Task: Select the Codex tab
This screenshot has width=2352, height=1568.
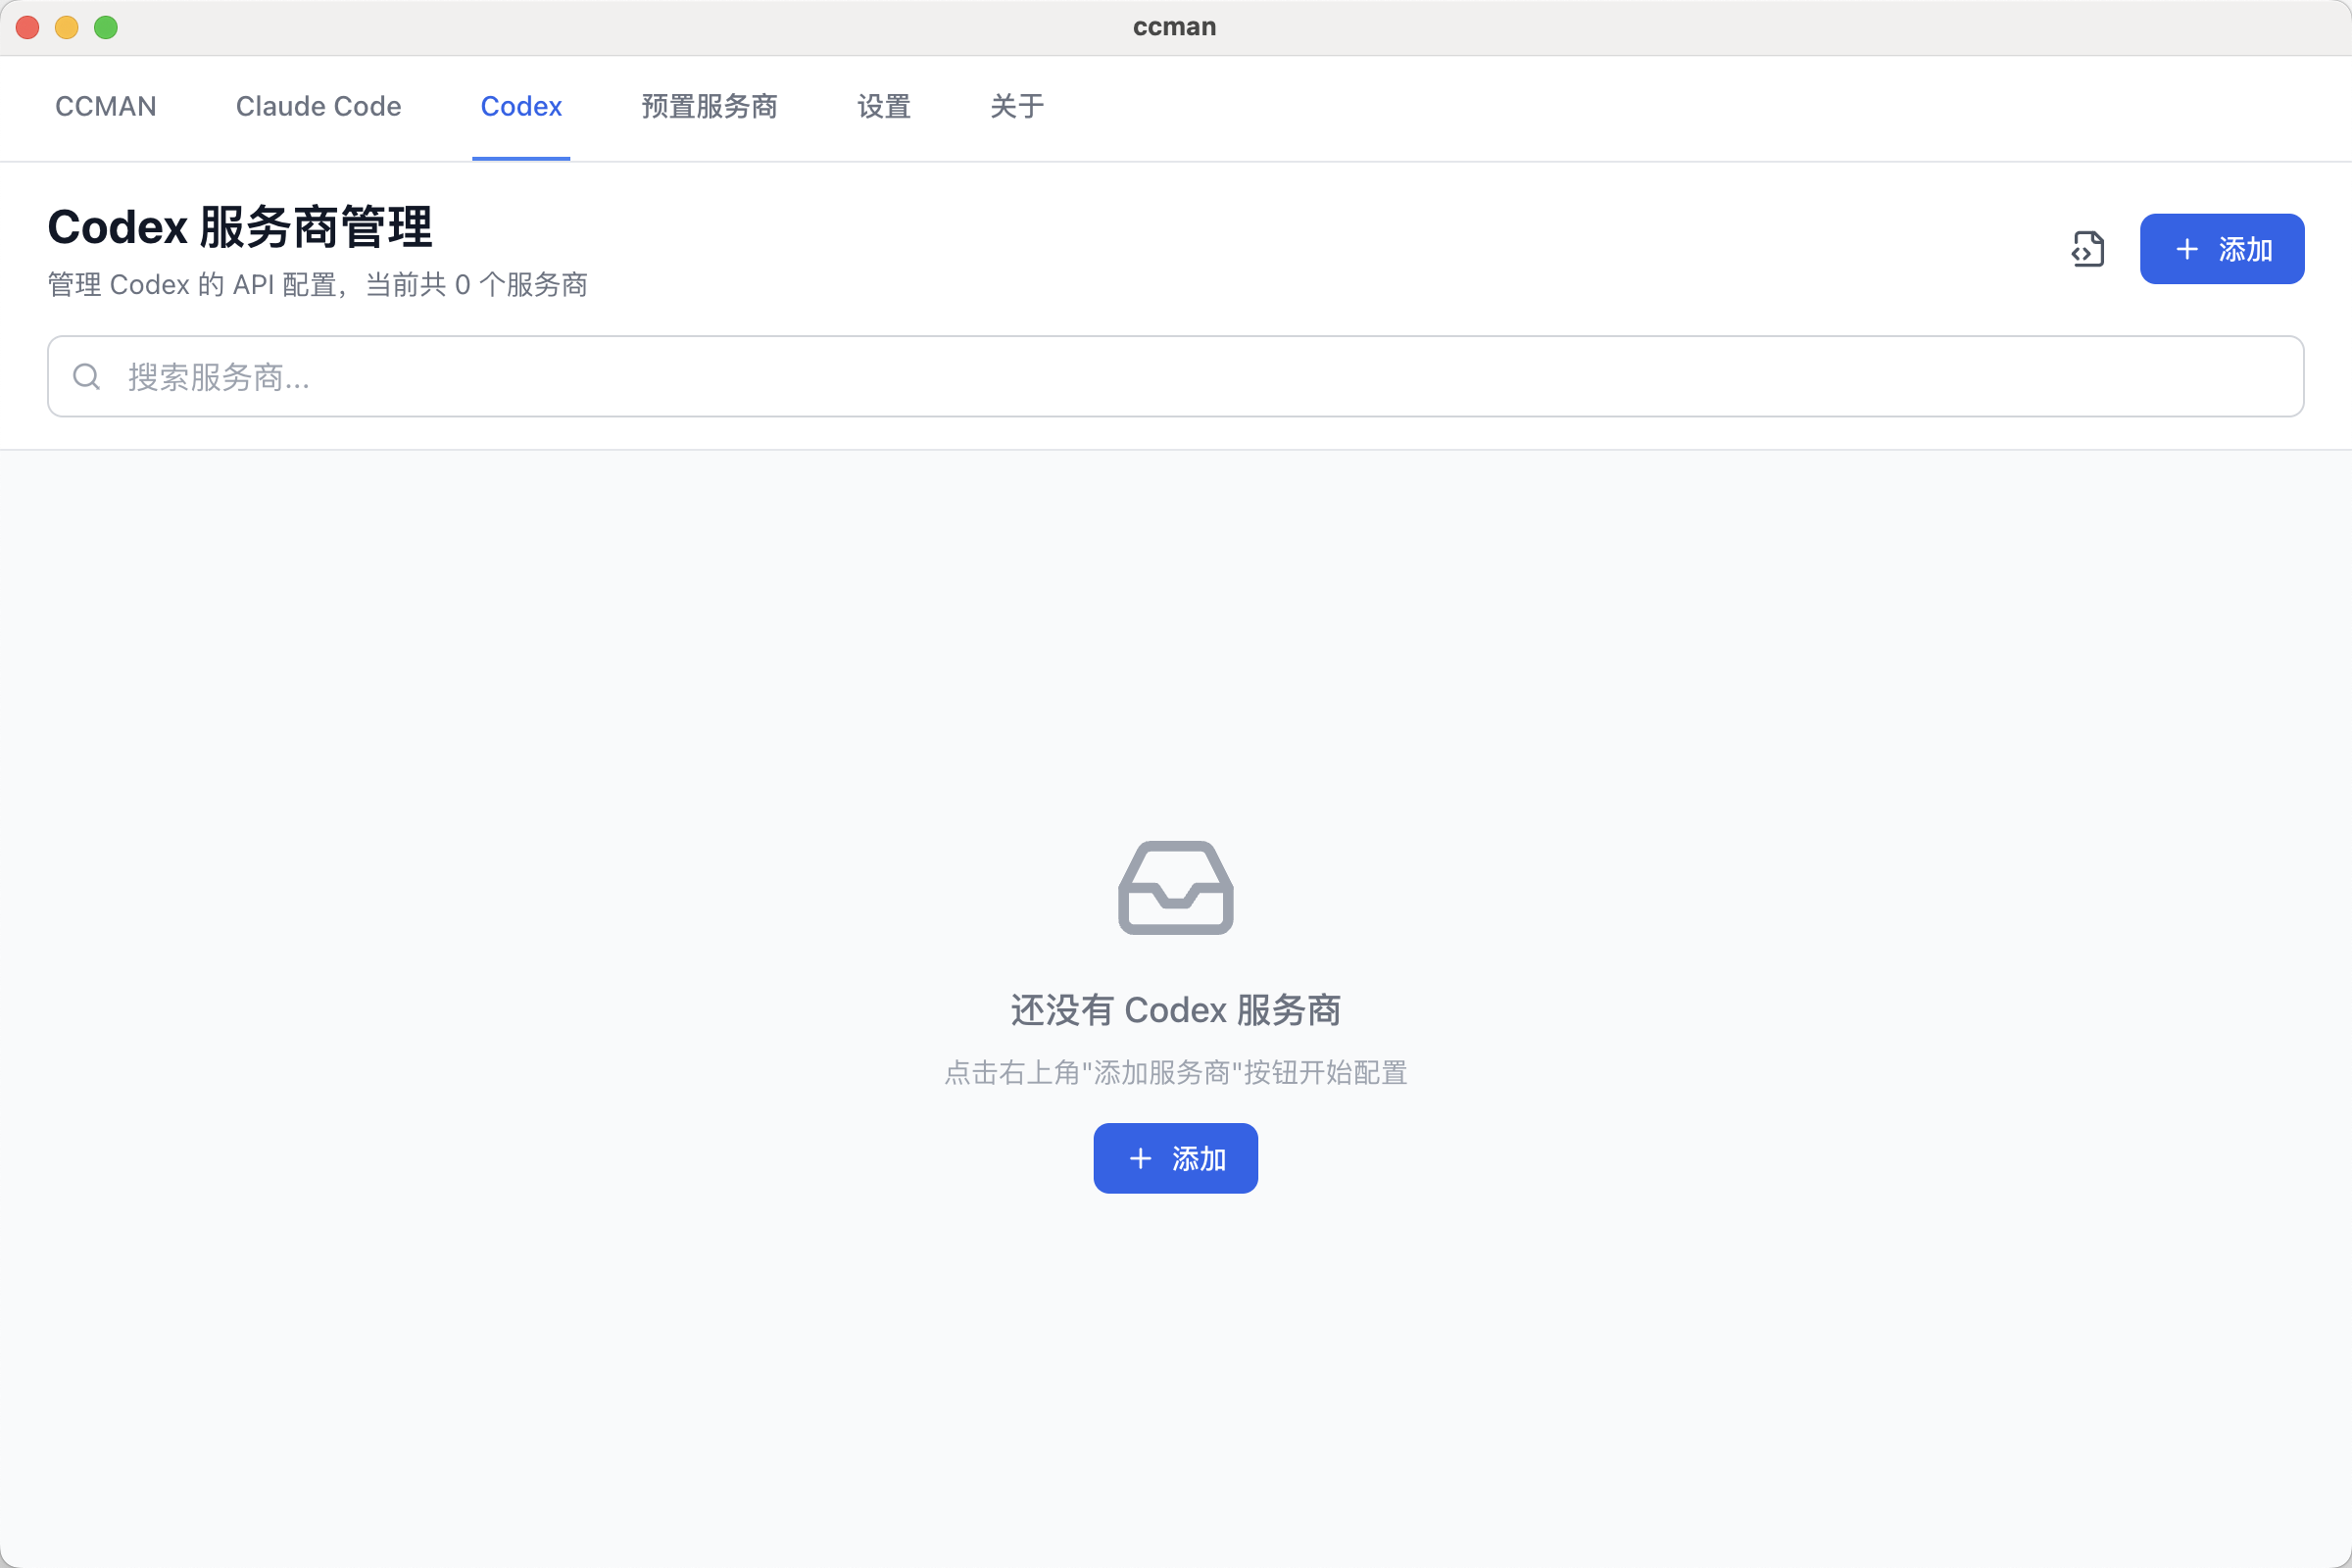Action: pyautogui.click(x=521, y=106)
